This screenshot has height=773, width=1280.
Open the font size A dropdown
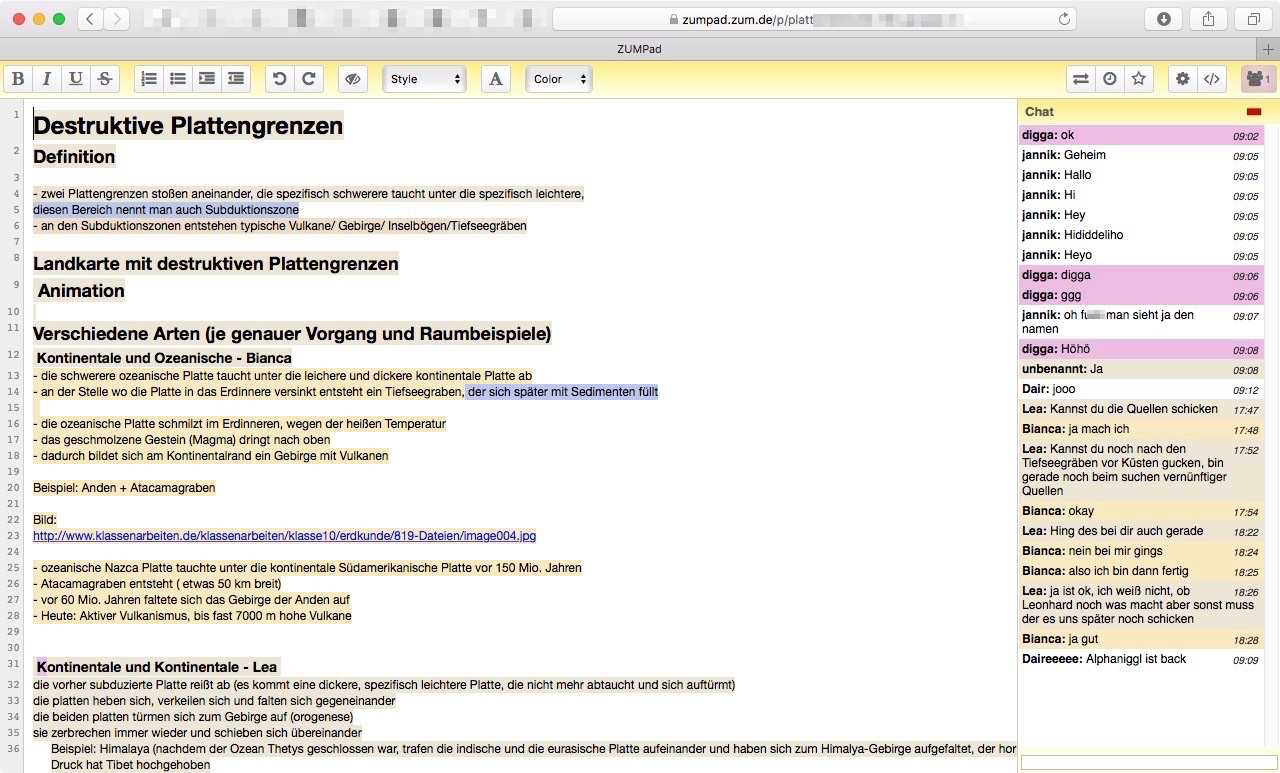point(496,79)
